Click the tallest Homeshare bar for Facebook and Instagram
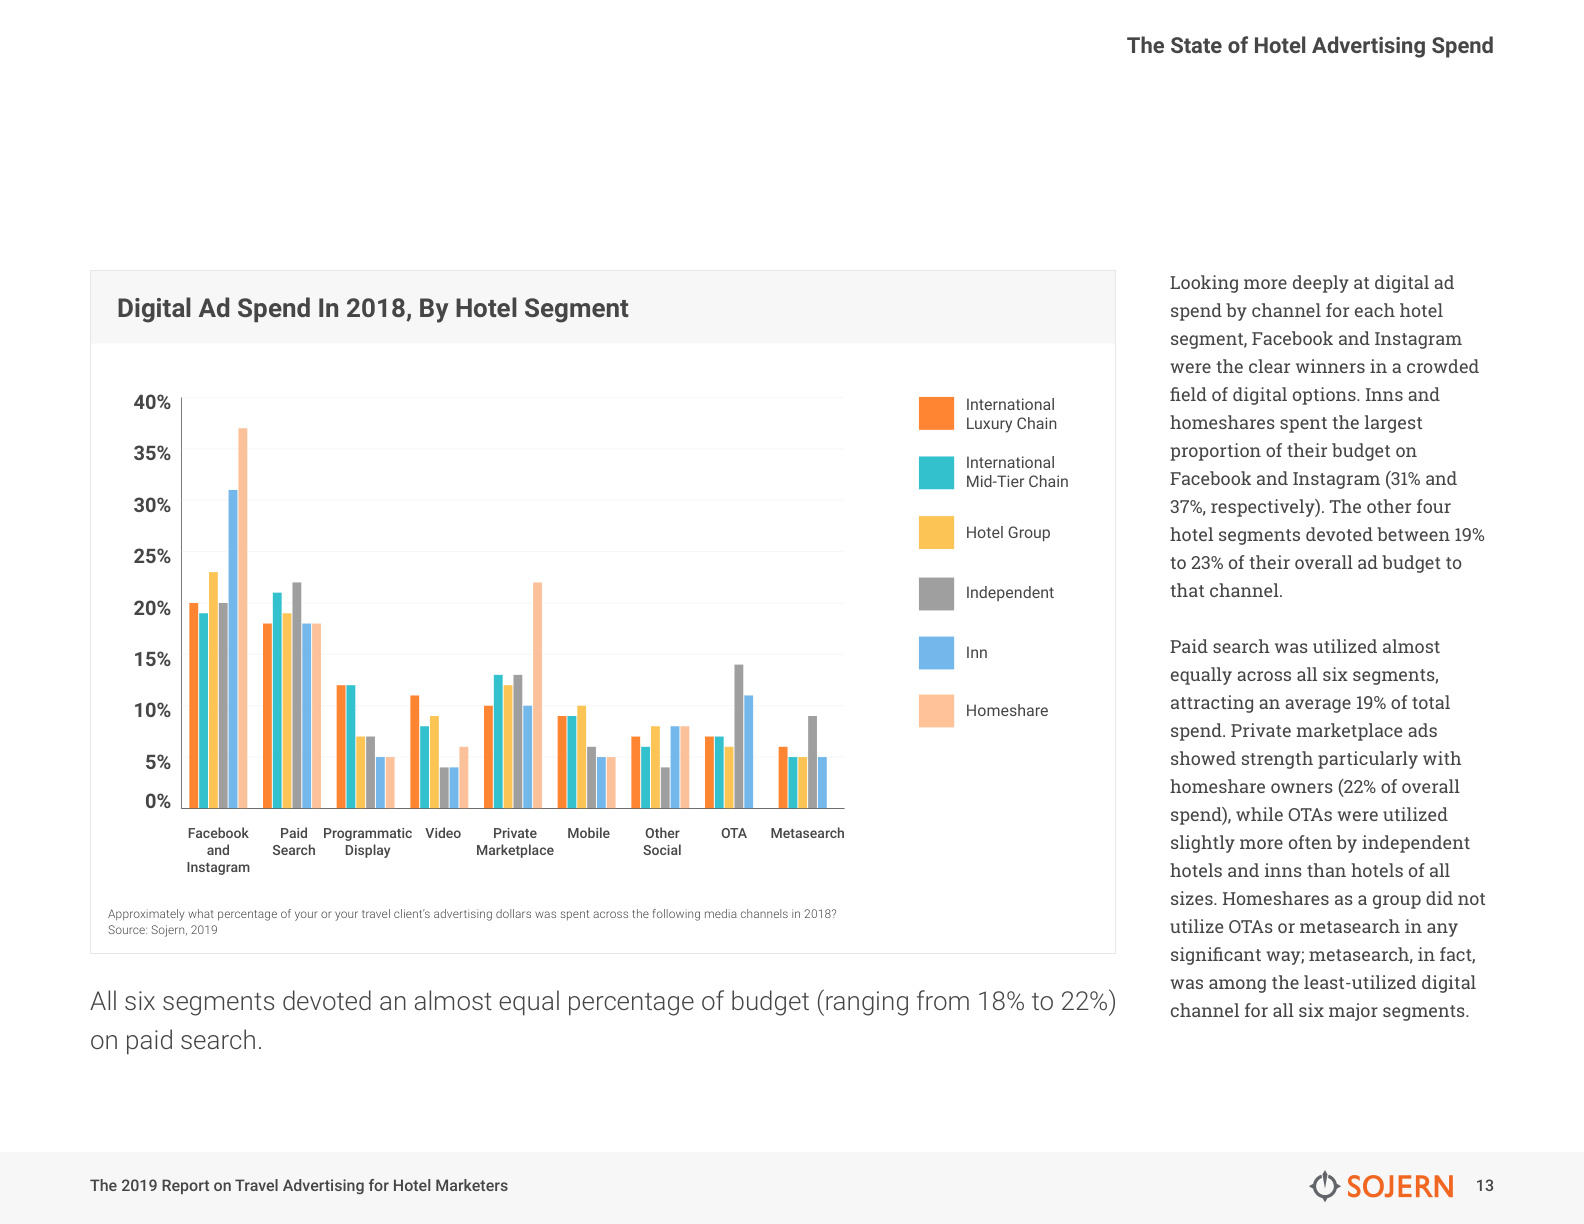Screen dimensions: 1584x1224 (243, 618)
